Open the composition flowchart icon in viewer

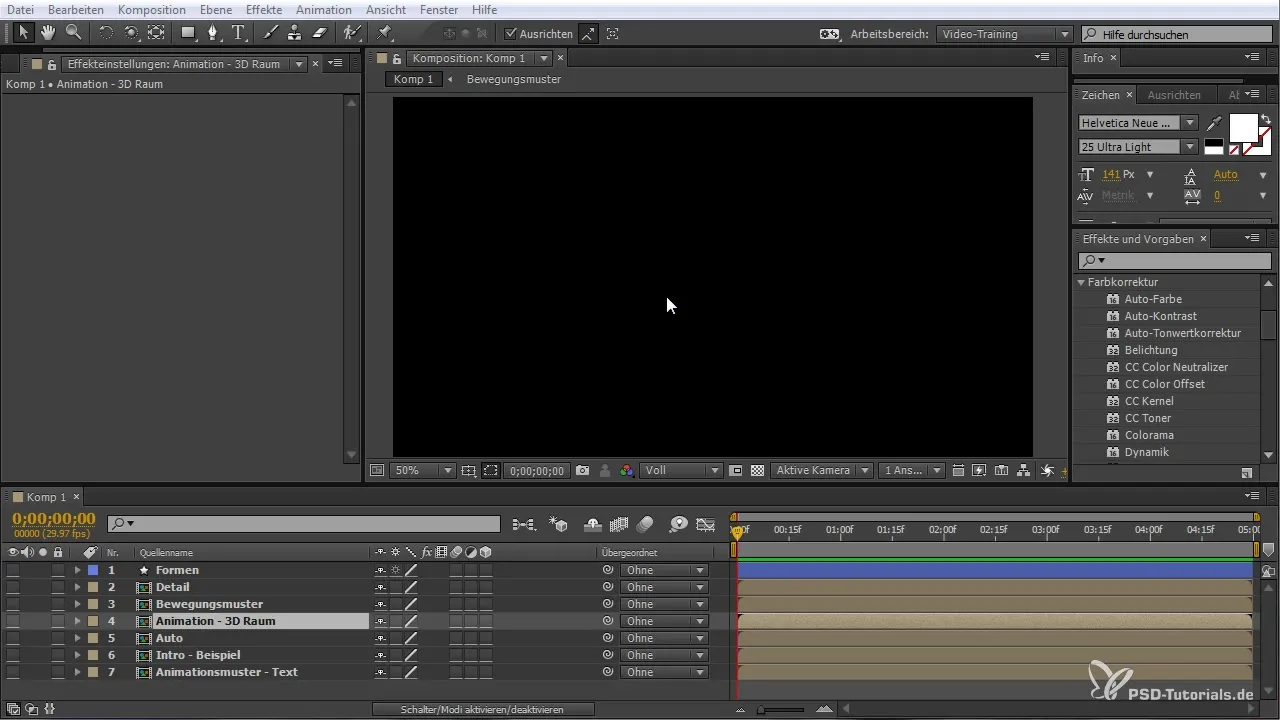(x=1024, y=470)
